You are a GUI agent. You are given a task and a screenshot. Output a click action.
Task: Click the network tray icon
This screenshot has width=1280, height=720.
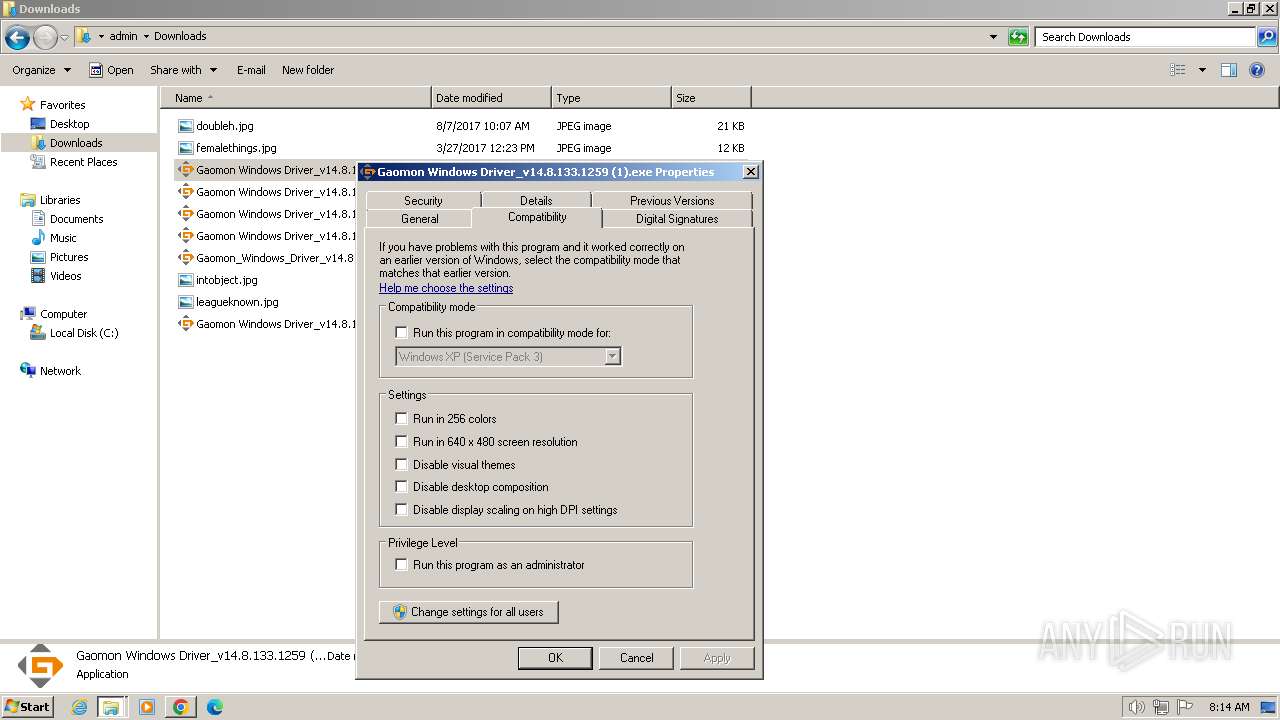1161,707
